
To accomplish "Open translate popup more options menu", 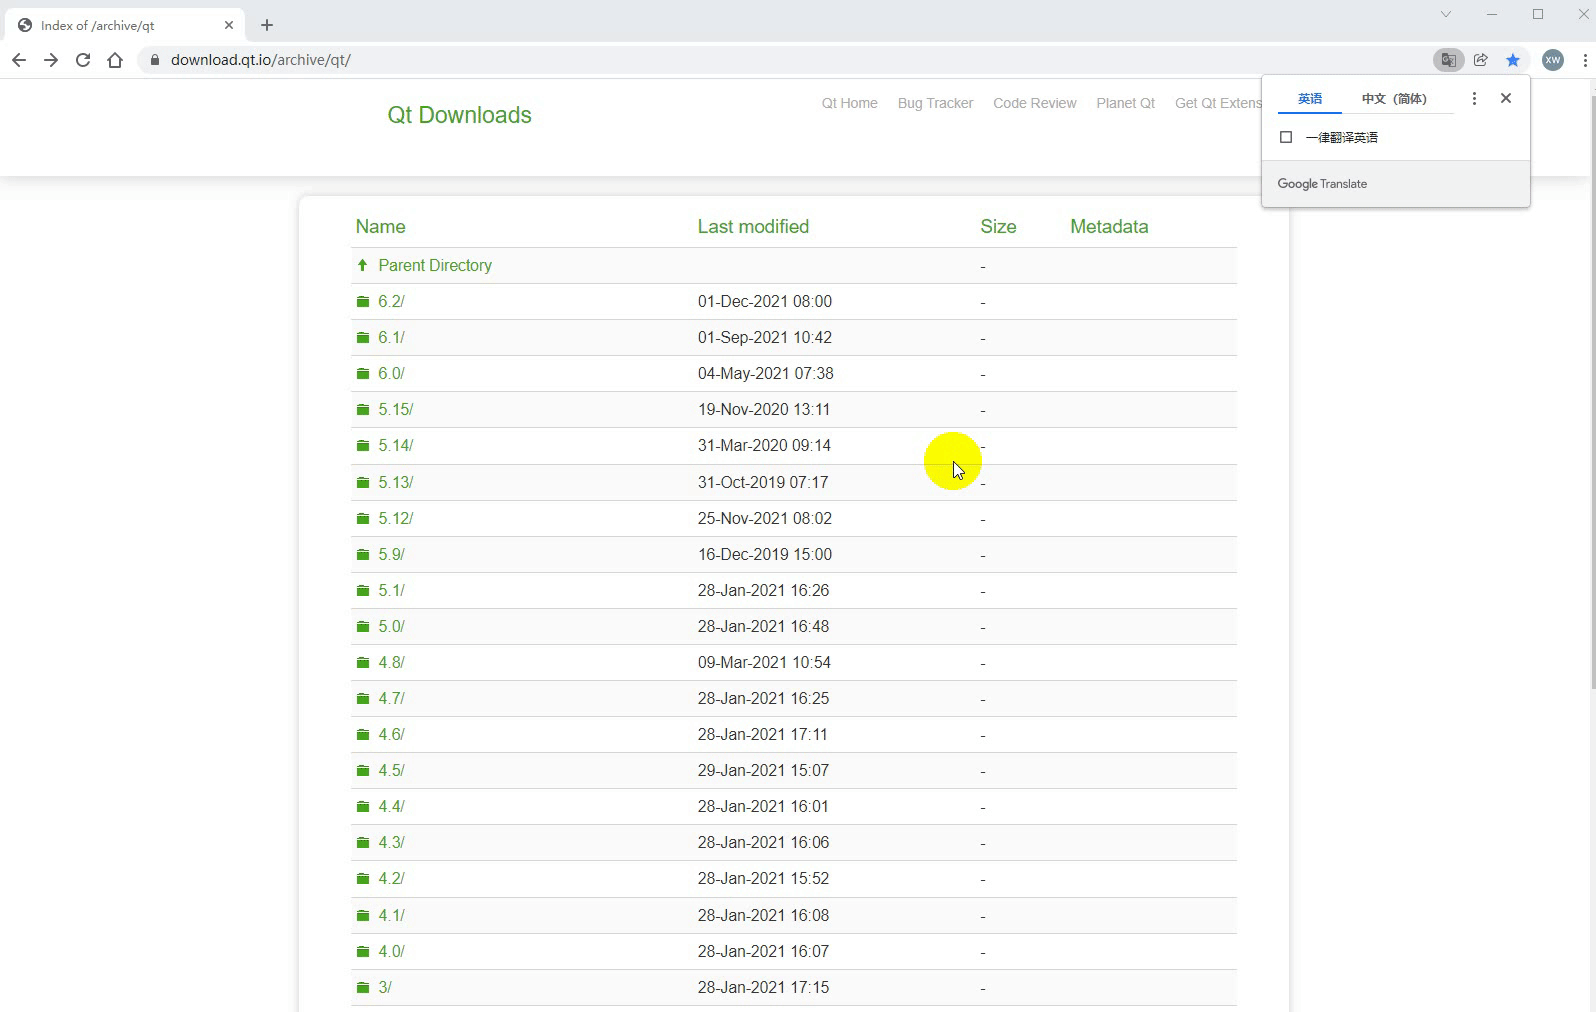I will [1473, 98].
